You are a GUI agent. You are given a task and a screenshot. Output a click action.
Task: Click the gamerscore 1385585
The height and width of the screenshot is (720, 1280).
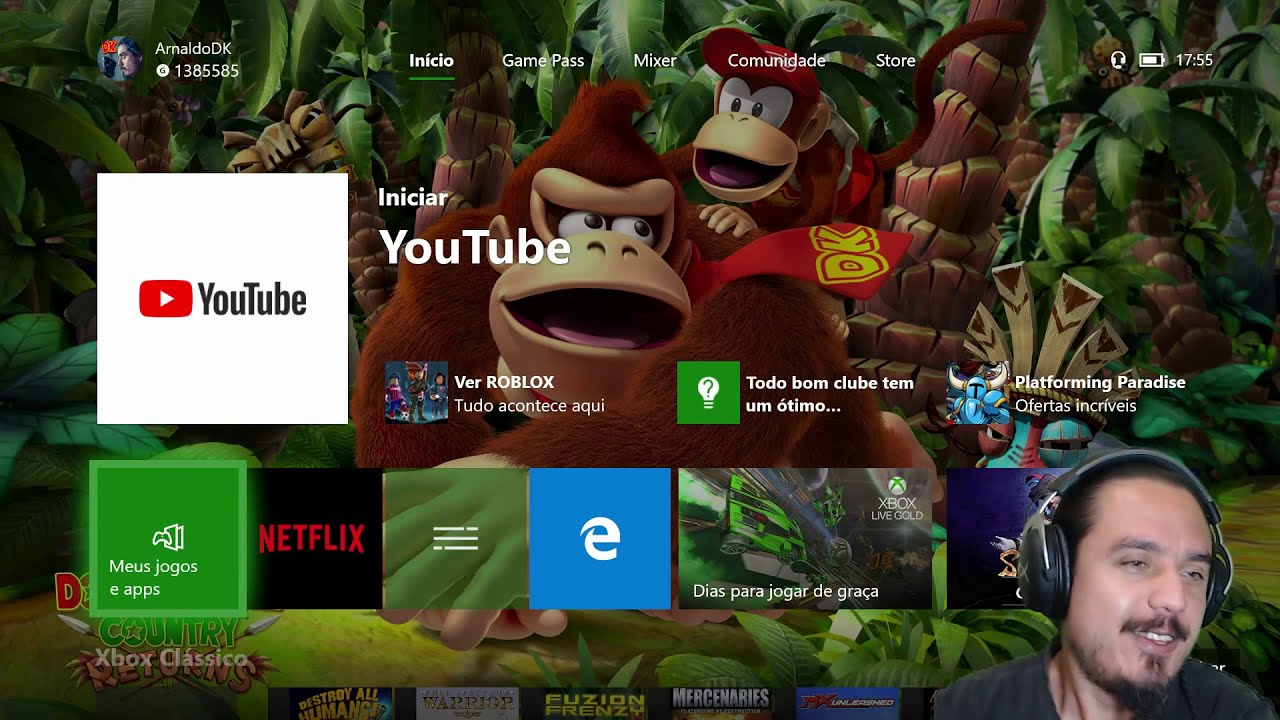206,71
